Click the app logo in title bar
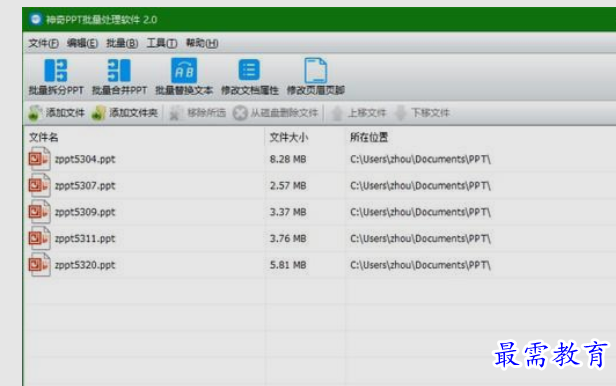The width and height of the screenshot is (616, 386). coord(36,19)
